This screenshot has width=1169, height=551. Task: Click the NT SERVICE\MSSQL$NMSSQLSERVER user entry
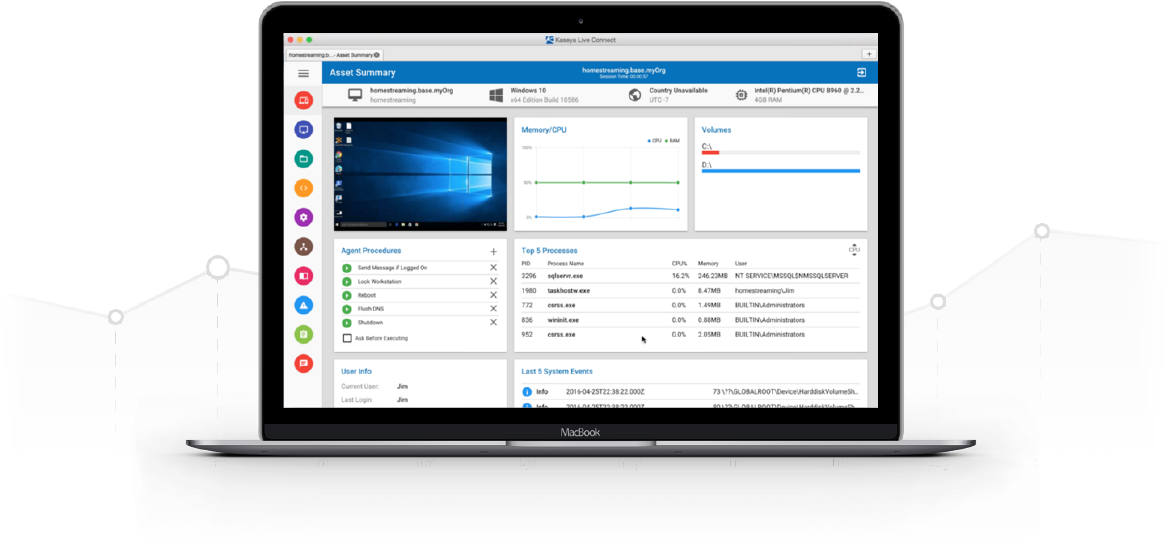coord(792,276)
